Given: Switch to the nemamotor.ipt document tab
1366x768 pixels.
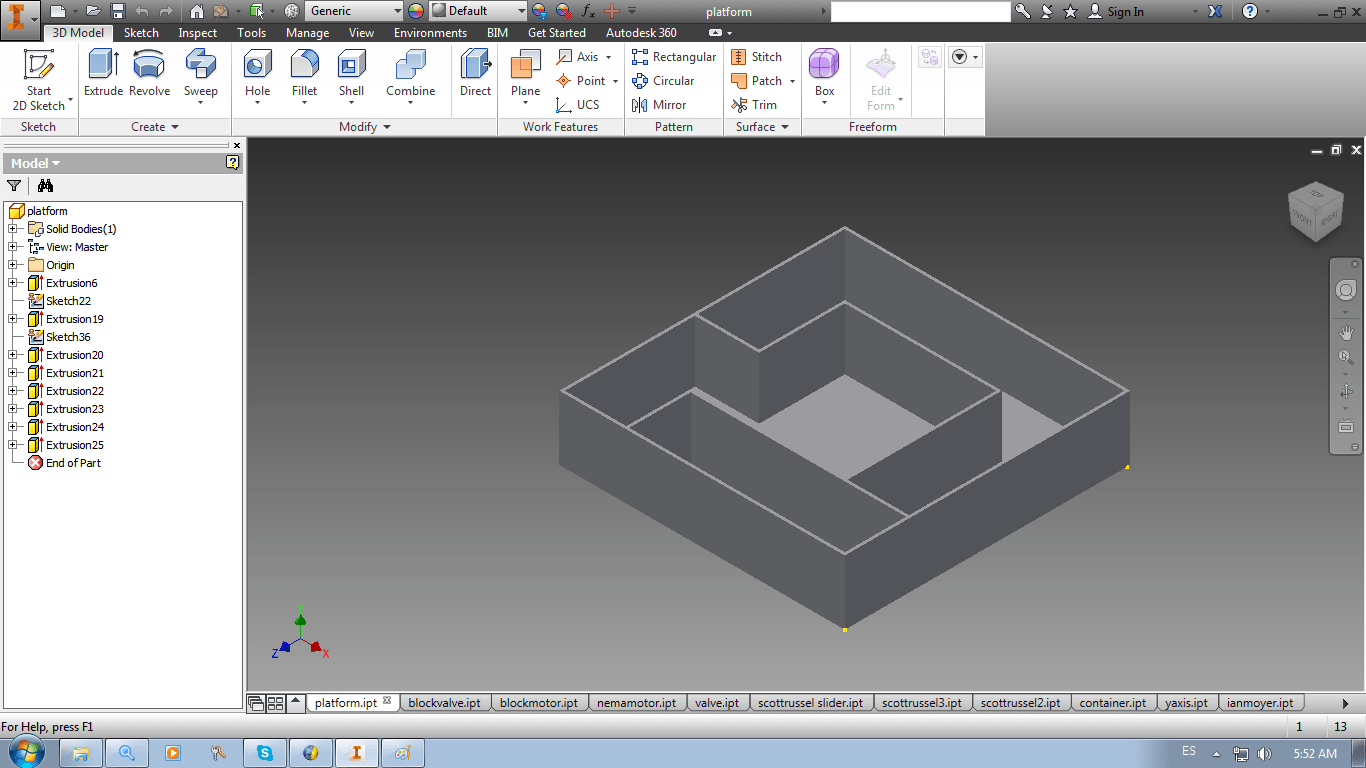Looking at the screenshot, I should 636,703.
